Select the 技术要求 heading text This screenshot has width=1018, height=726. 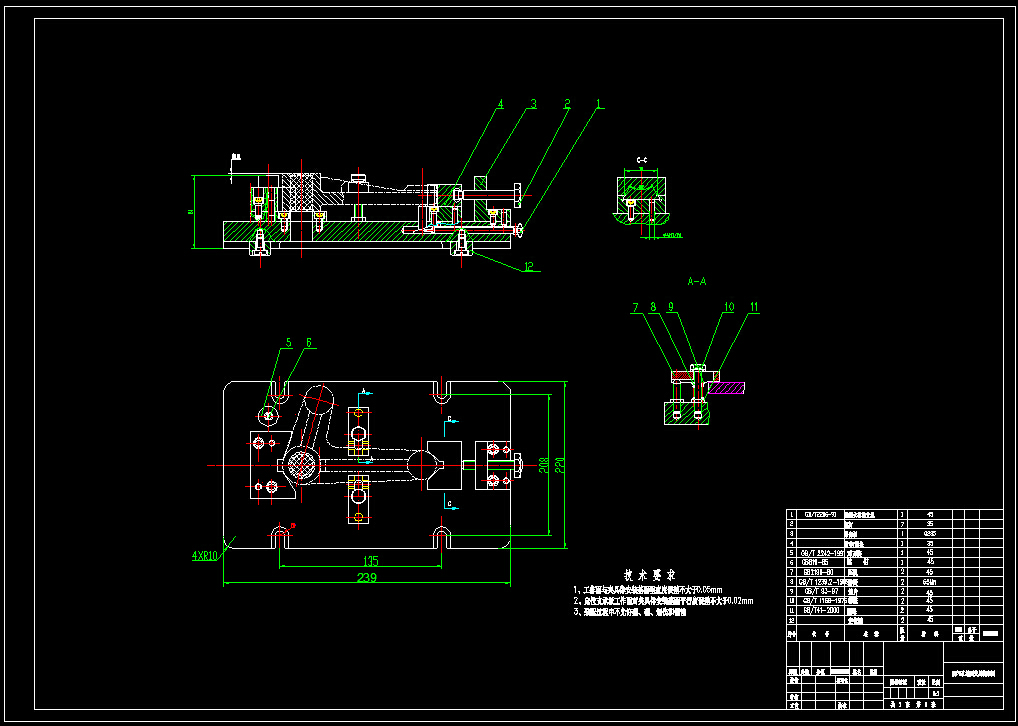[x=650, y=575]
